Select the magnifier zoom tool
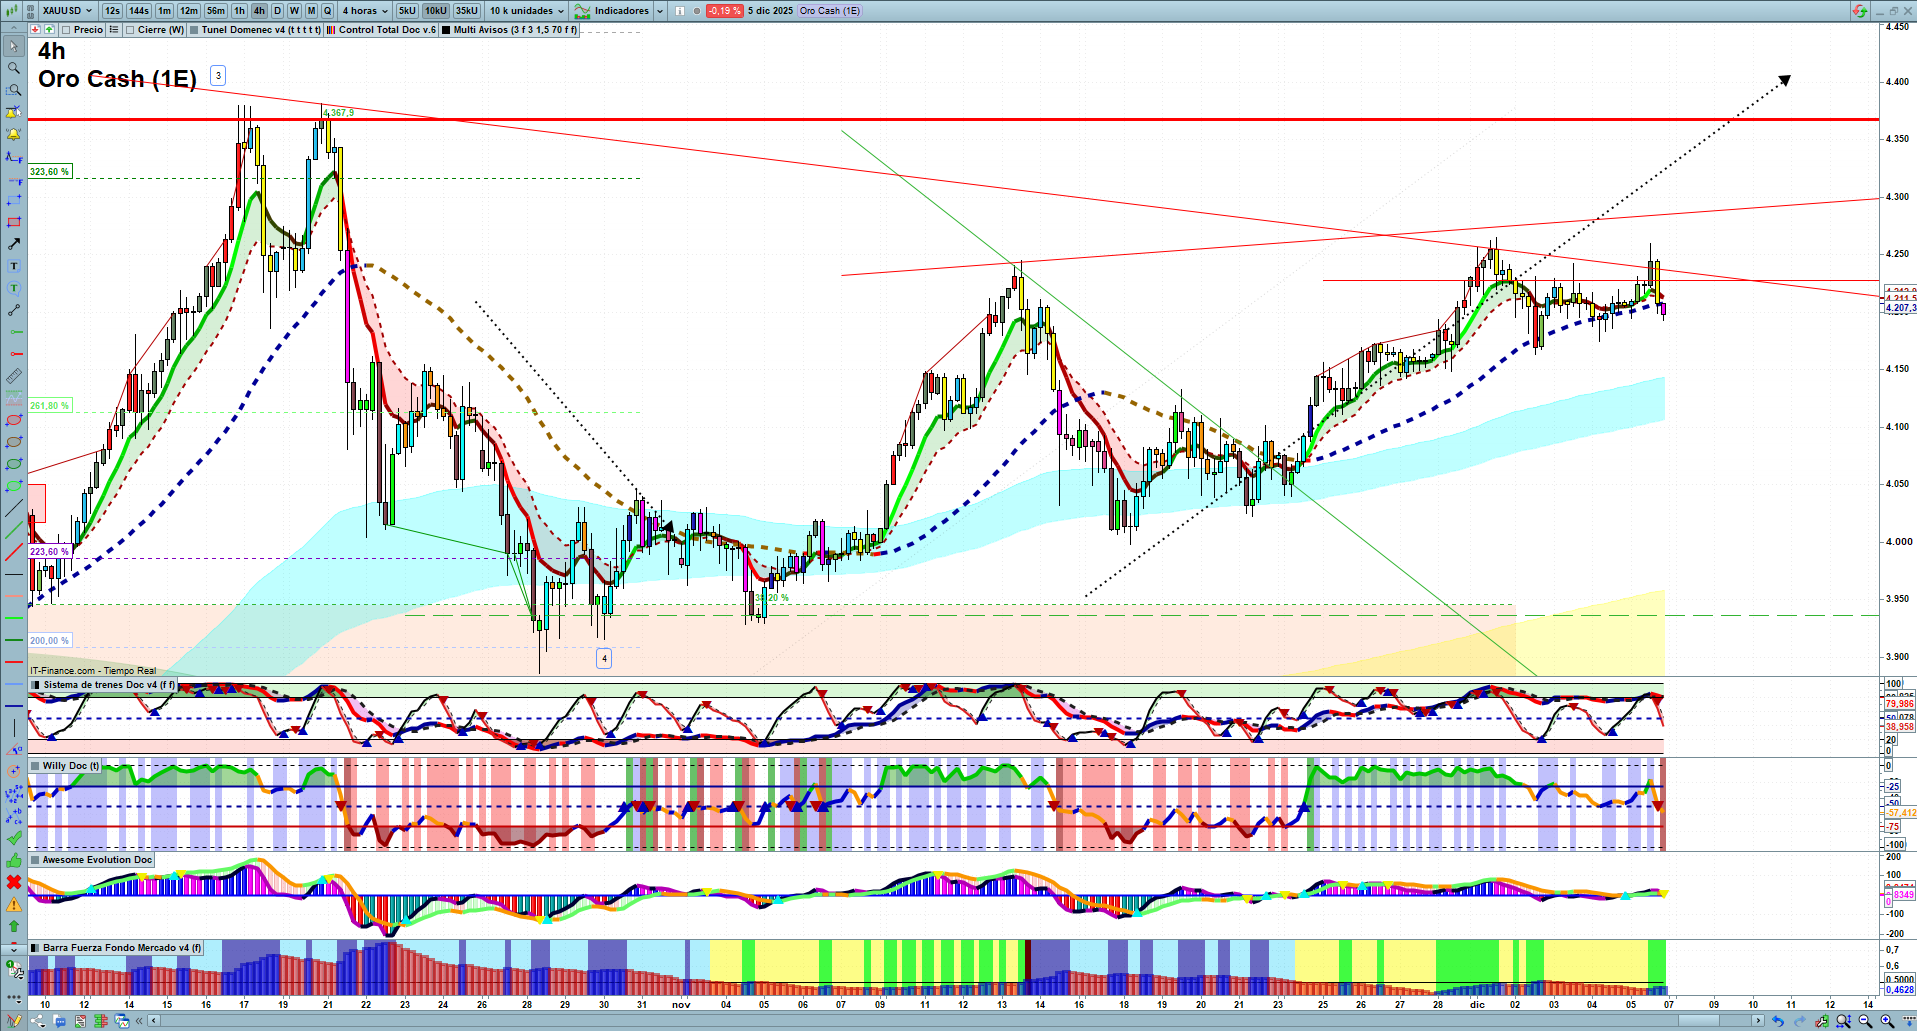 (x=14, y=68)
